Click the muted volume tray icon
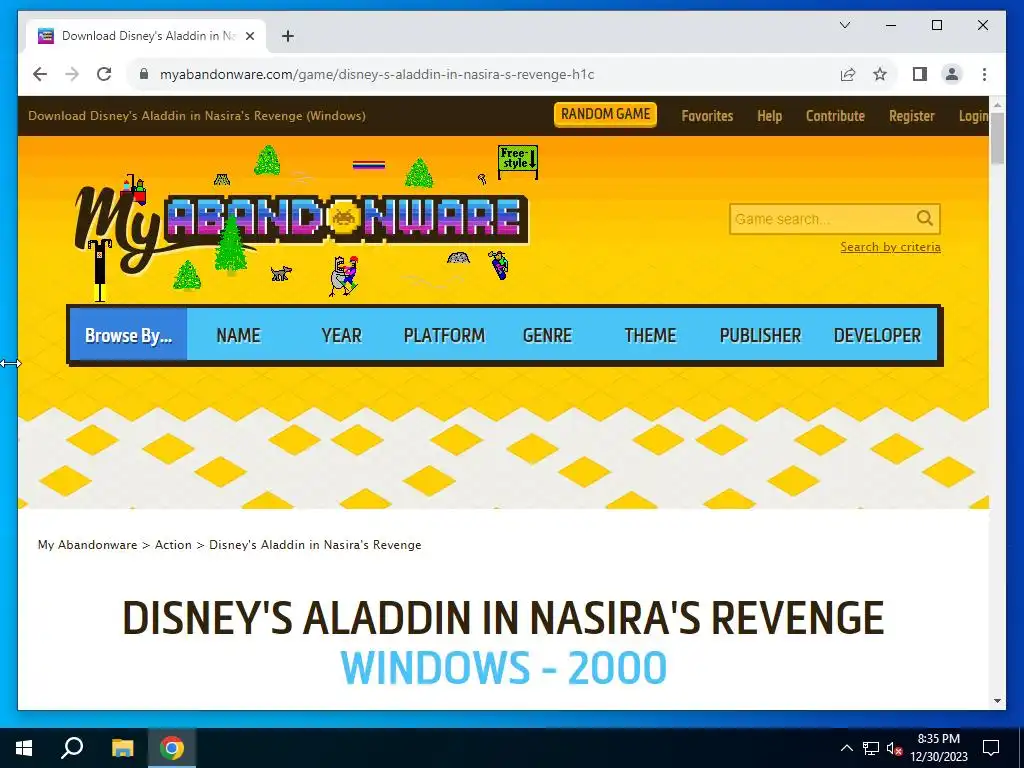 click(x=895, y=748)
